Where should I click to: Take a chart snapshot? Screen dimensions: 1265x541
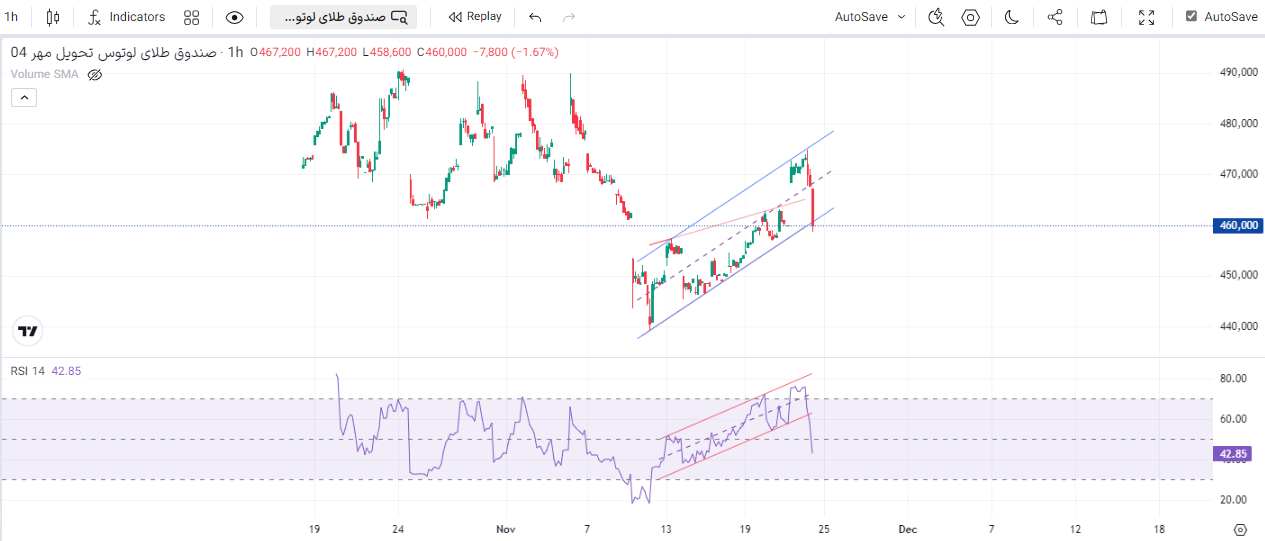(x=1099, y=17)
